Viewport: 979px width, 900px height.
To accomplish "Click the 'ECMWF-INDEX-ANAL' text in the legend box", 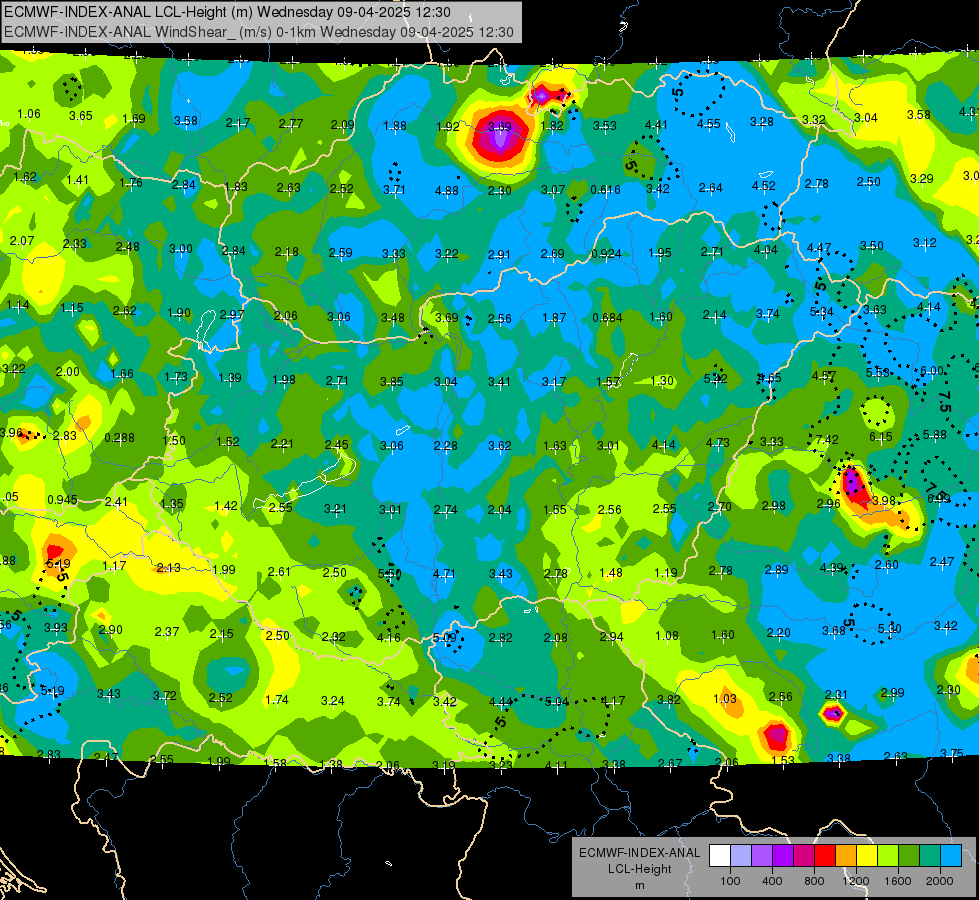I will (x=639, y=853).
